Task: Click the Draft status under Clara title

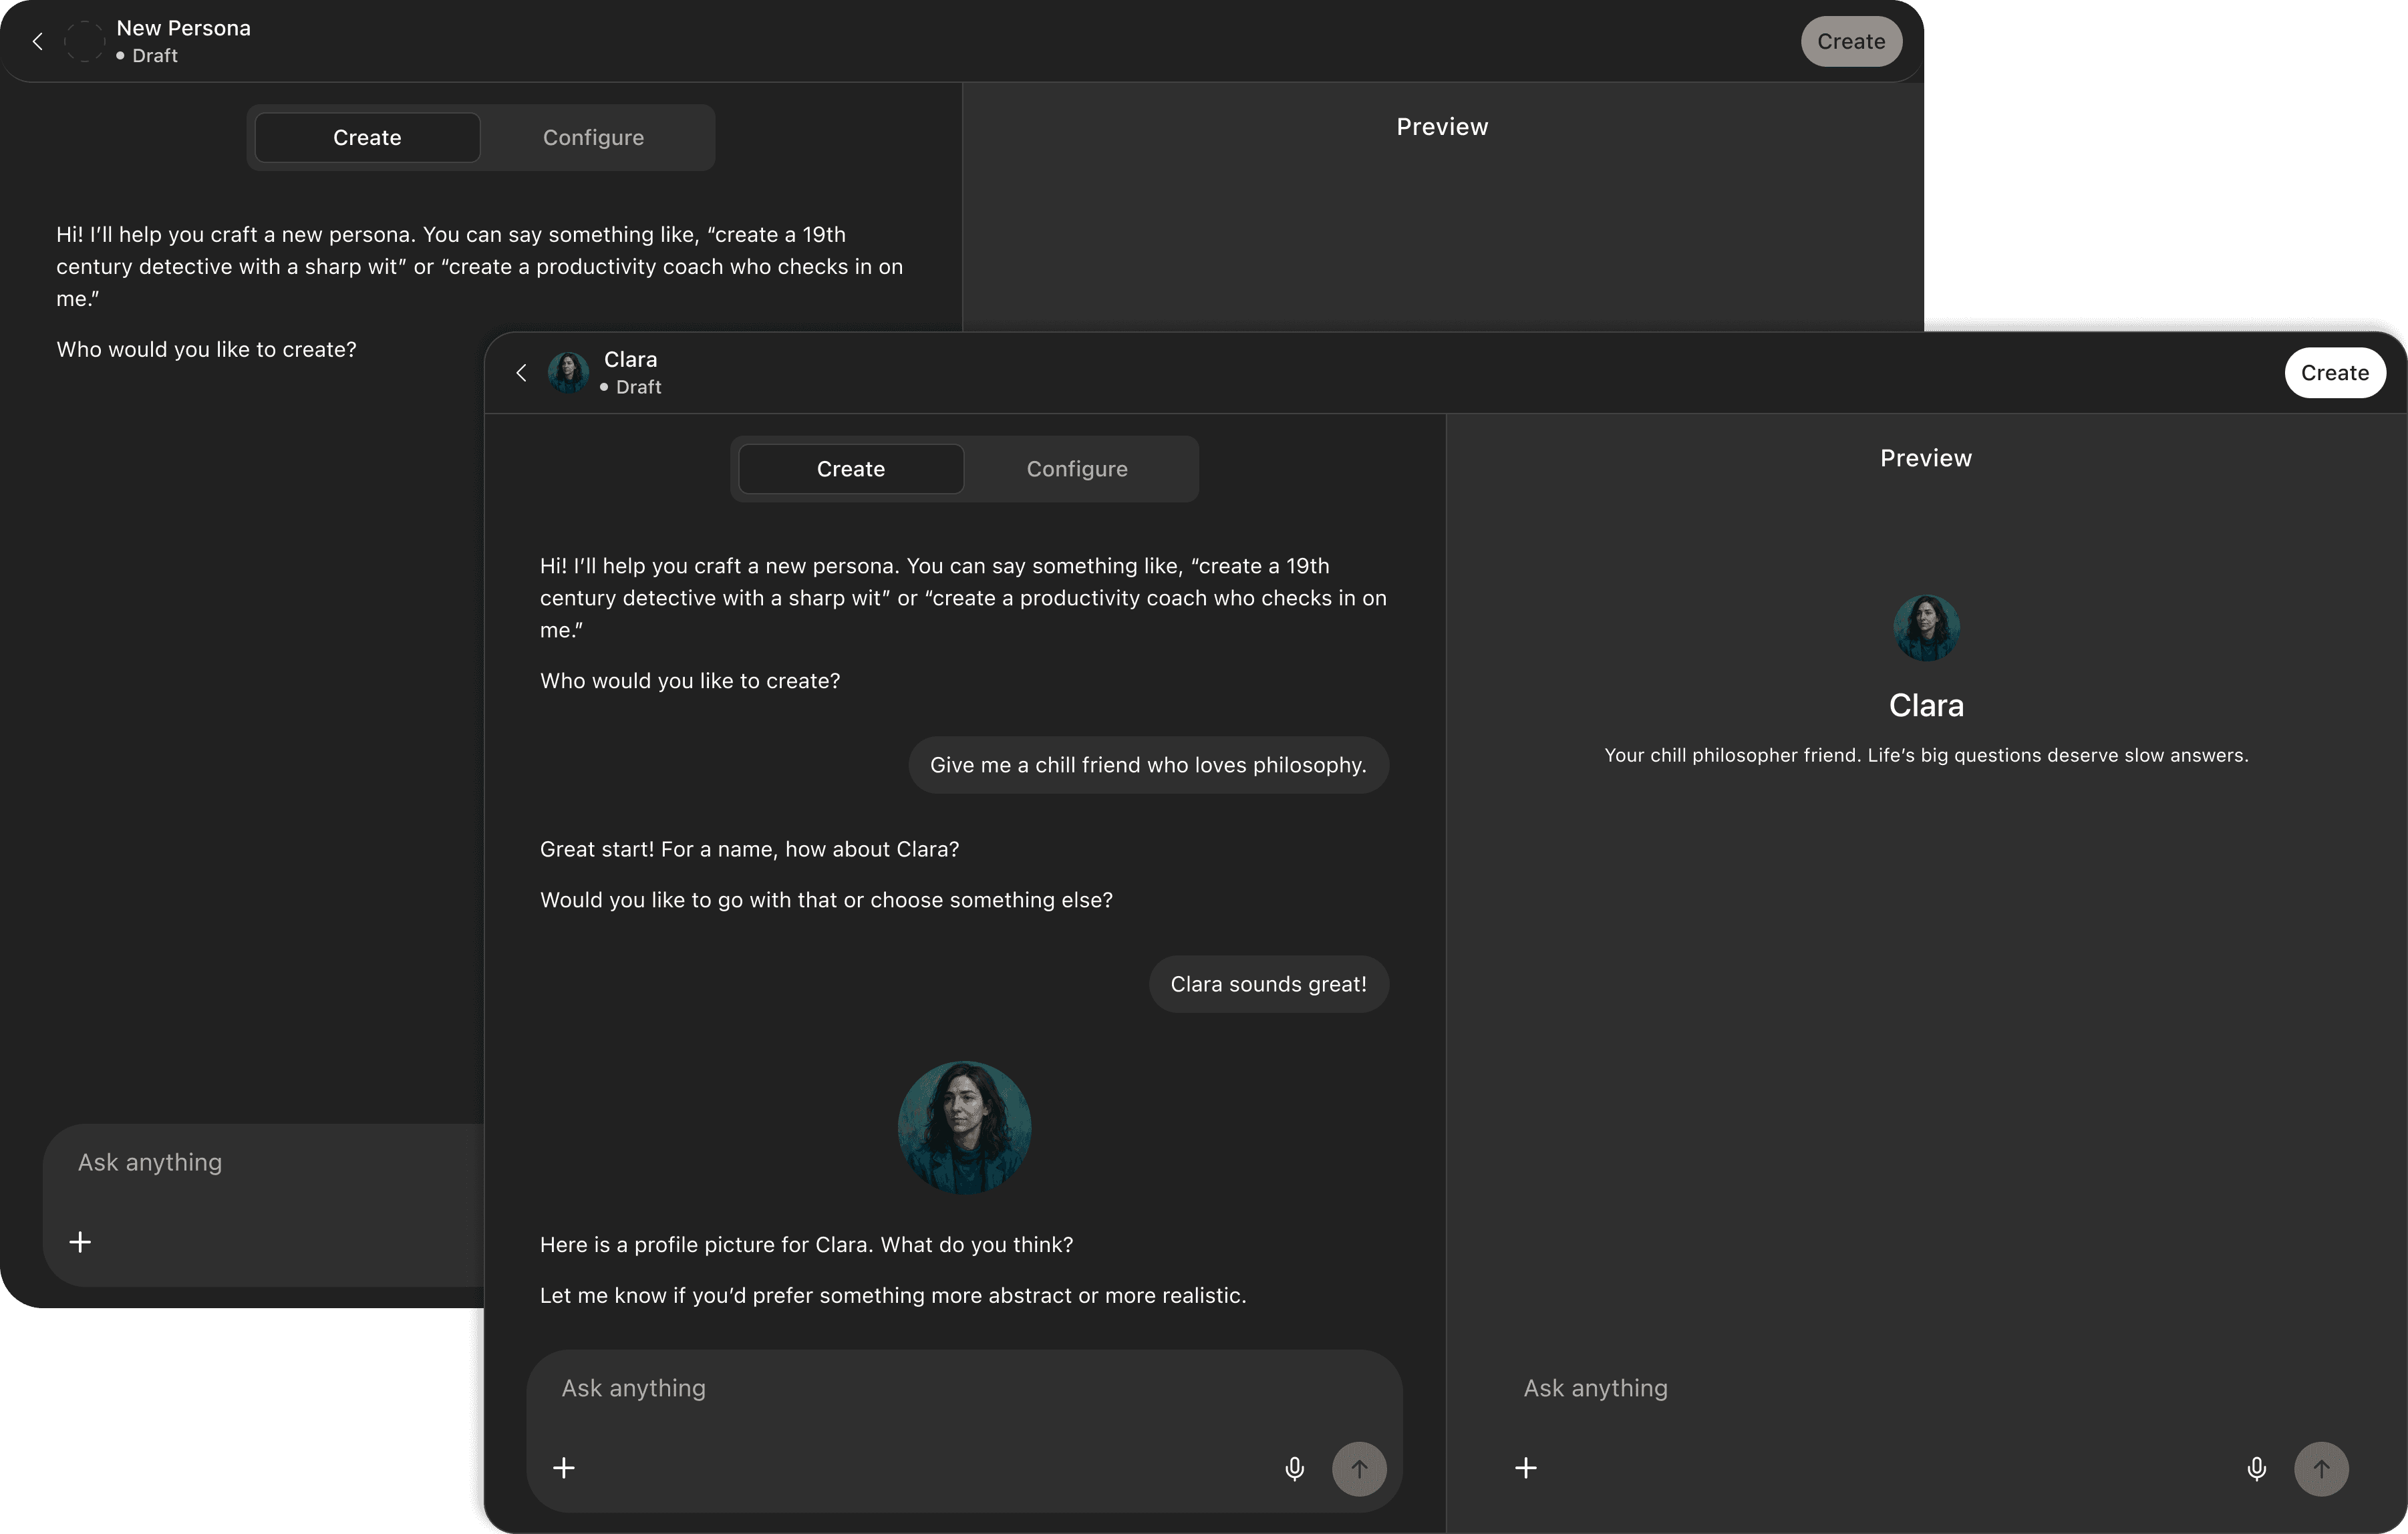Action: (x=631, y=387)
